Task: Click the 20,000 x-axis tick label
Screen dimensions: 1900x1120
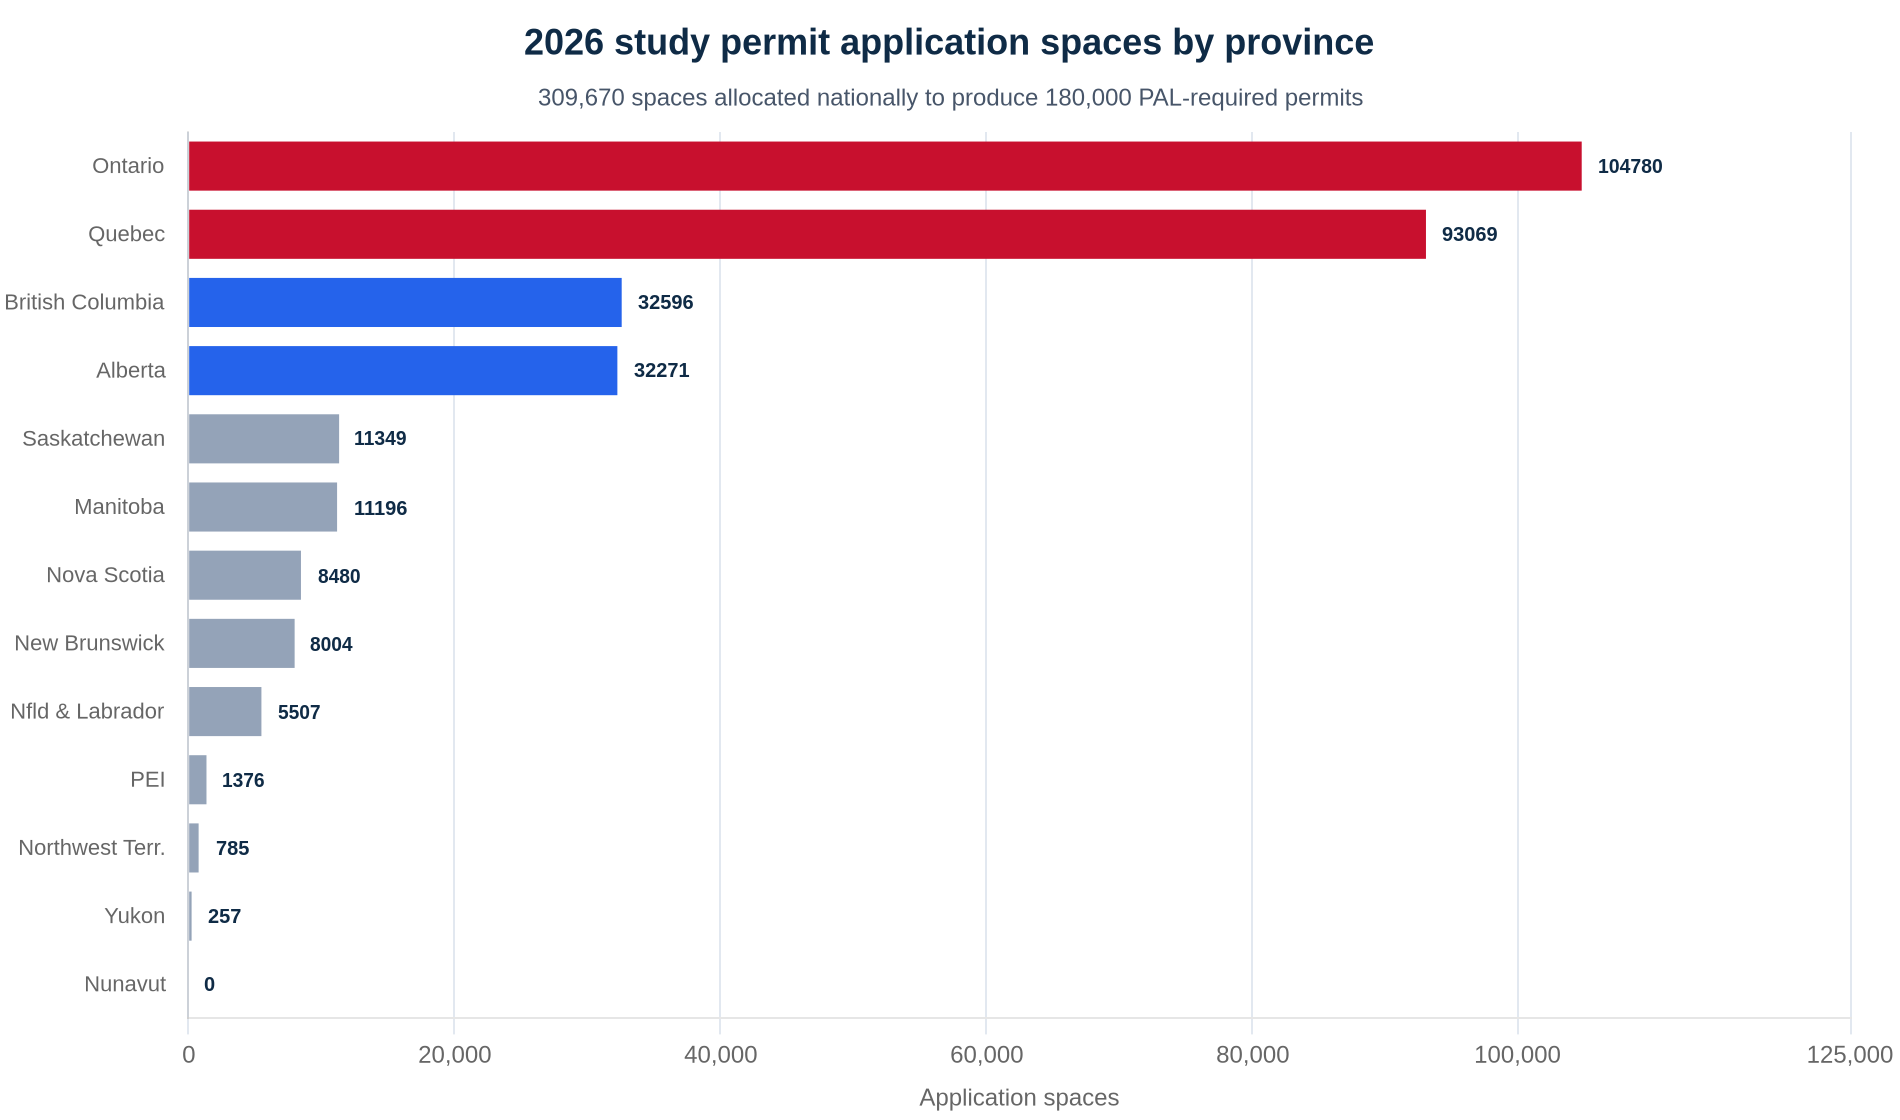Action: pos(454,1055)
